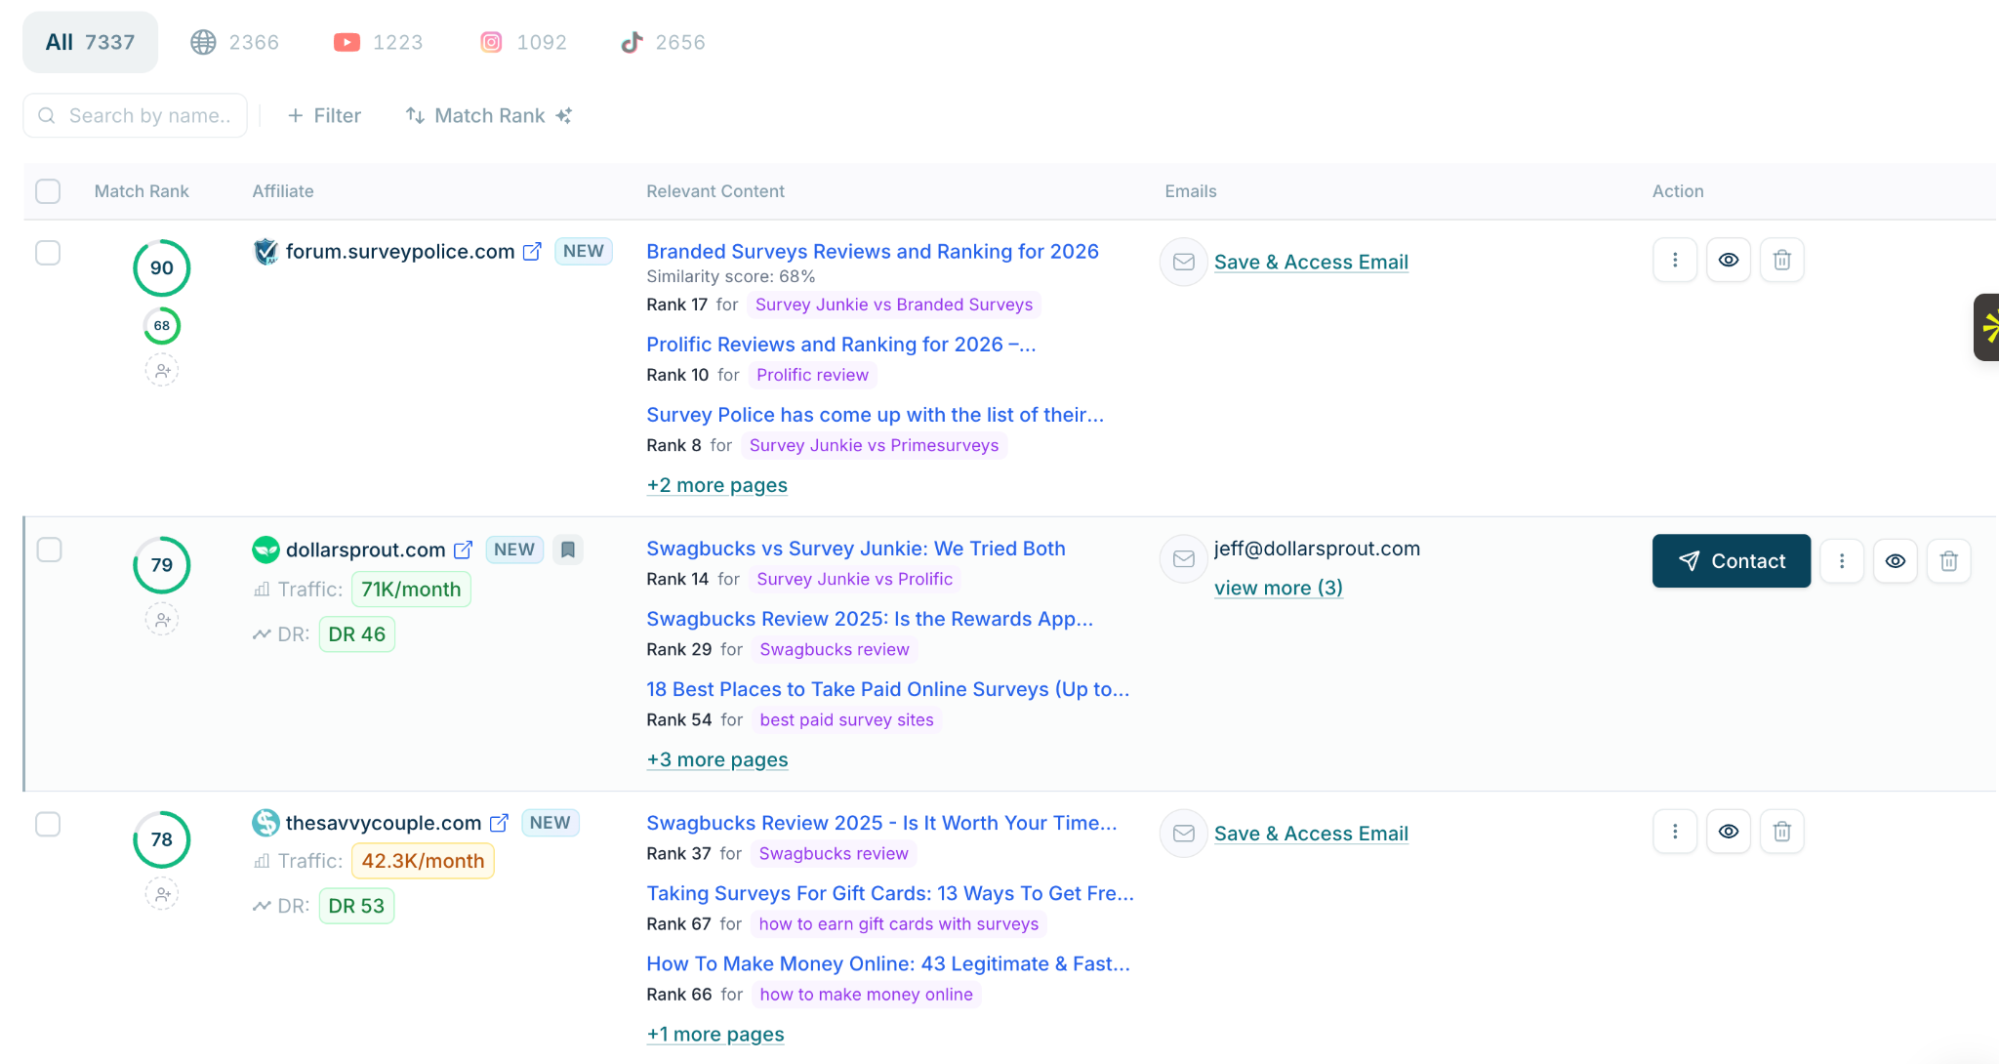Screen dimensions: 1999x1064
Task: Click the bookmark icon next to dollarsprout.com
Action: pyautogui.click(x=567, y=549)
